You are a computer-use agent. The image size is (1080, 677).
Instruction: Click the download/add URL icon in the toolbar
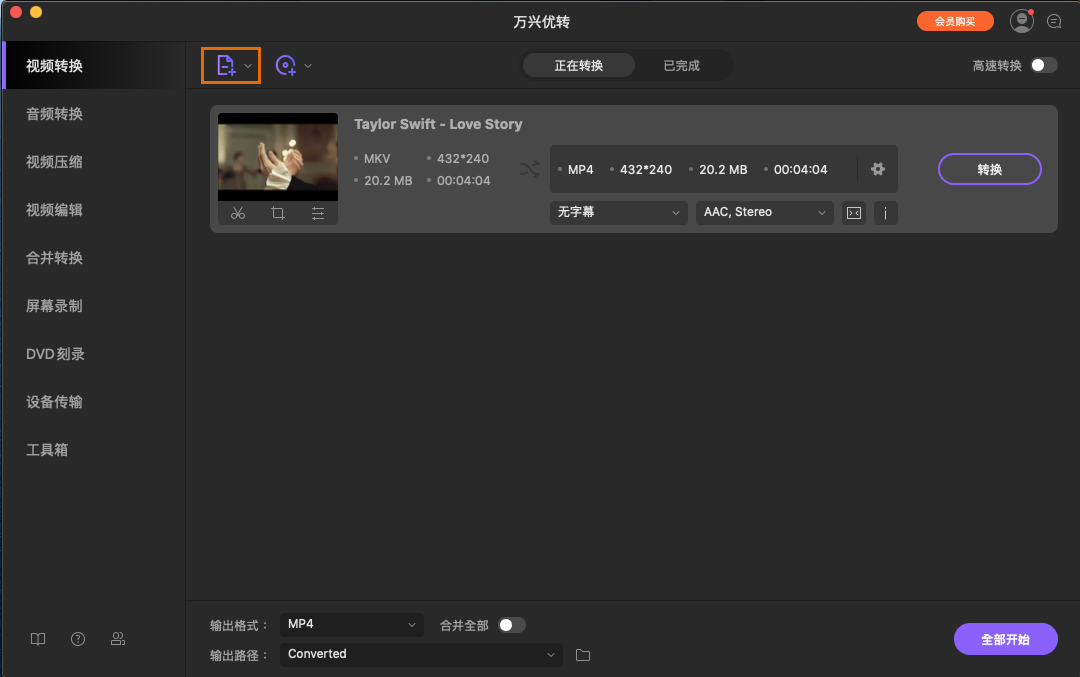coord(285,65)
